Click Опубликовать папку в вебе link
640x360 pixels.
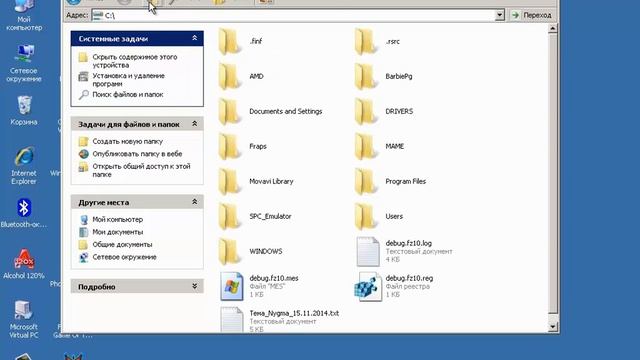click(x=137, y=154)
